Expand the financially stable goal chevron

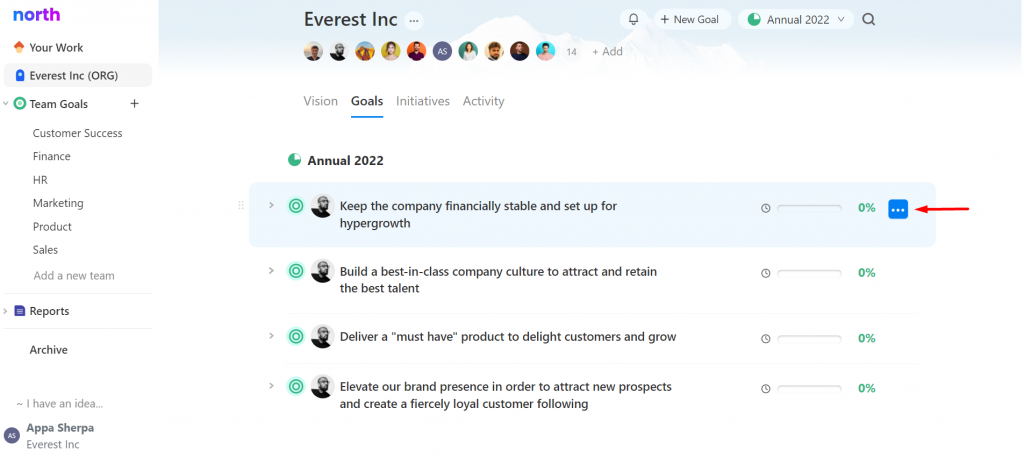click(x=271, y=205)
